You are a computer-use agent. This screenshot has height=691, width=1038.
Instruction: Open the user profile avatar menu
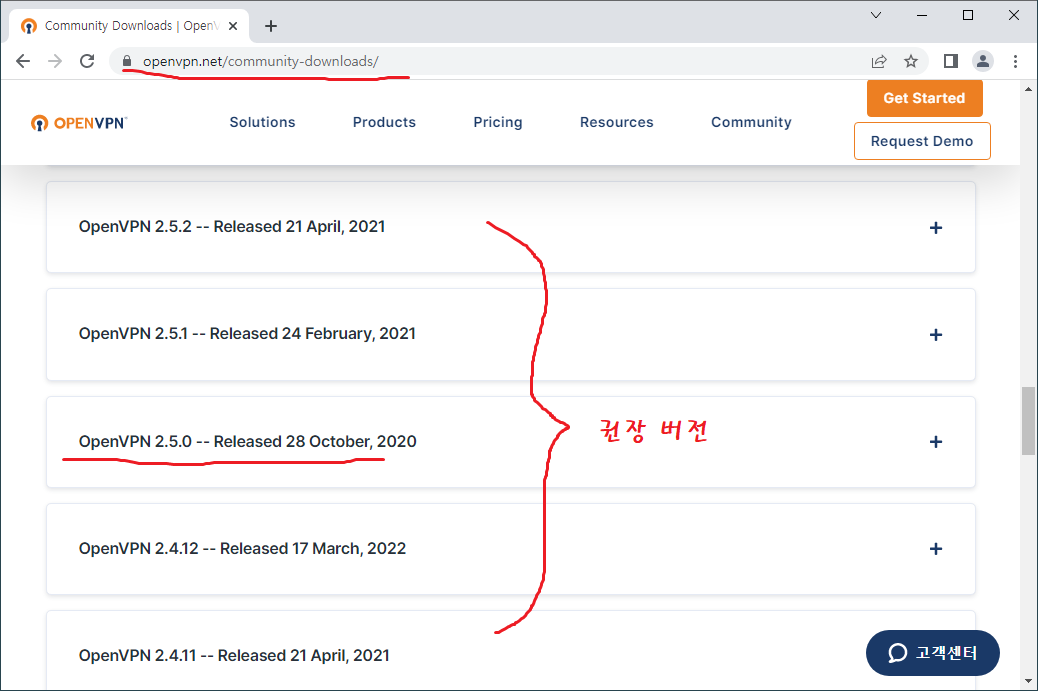983,62
